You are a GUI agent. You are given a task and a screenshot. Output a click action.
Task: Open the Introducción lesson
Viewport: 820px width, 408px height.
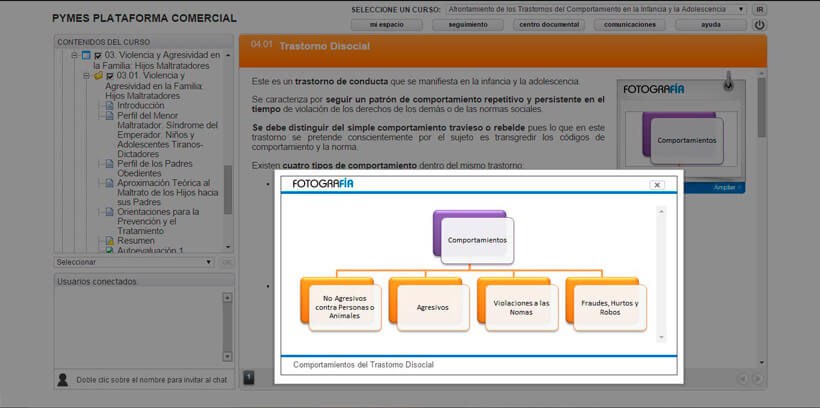(141, 106)
